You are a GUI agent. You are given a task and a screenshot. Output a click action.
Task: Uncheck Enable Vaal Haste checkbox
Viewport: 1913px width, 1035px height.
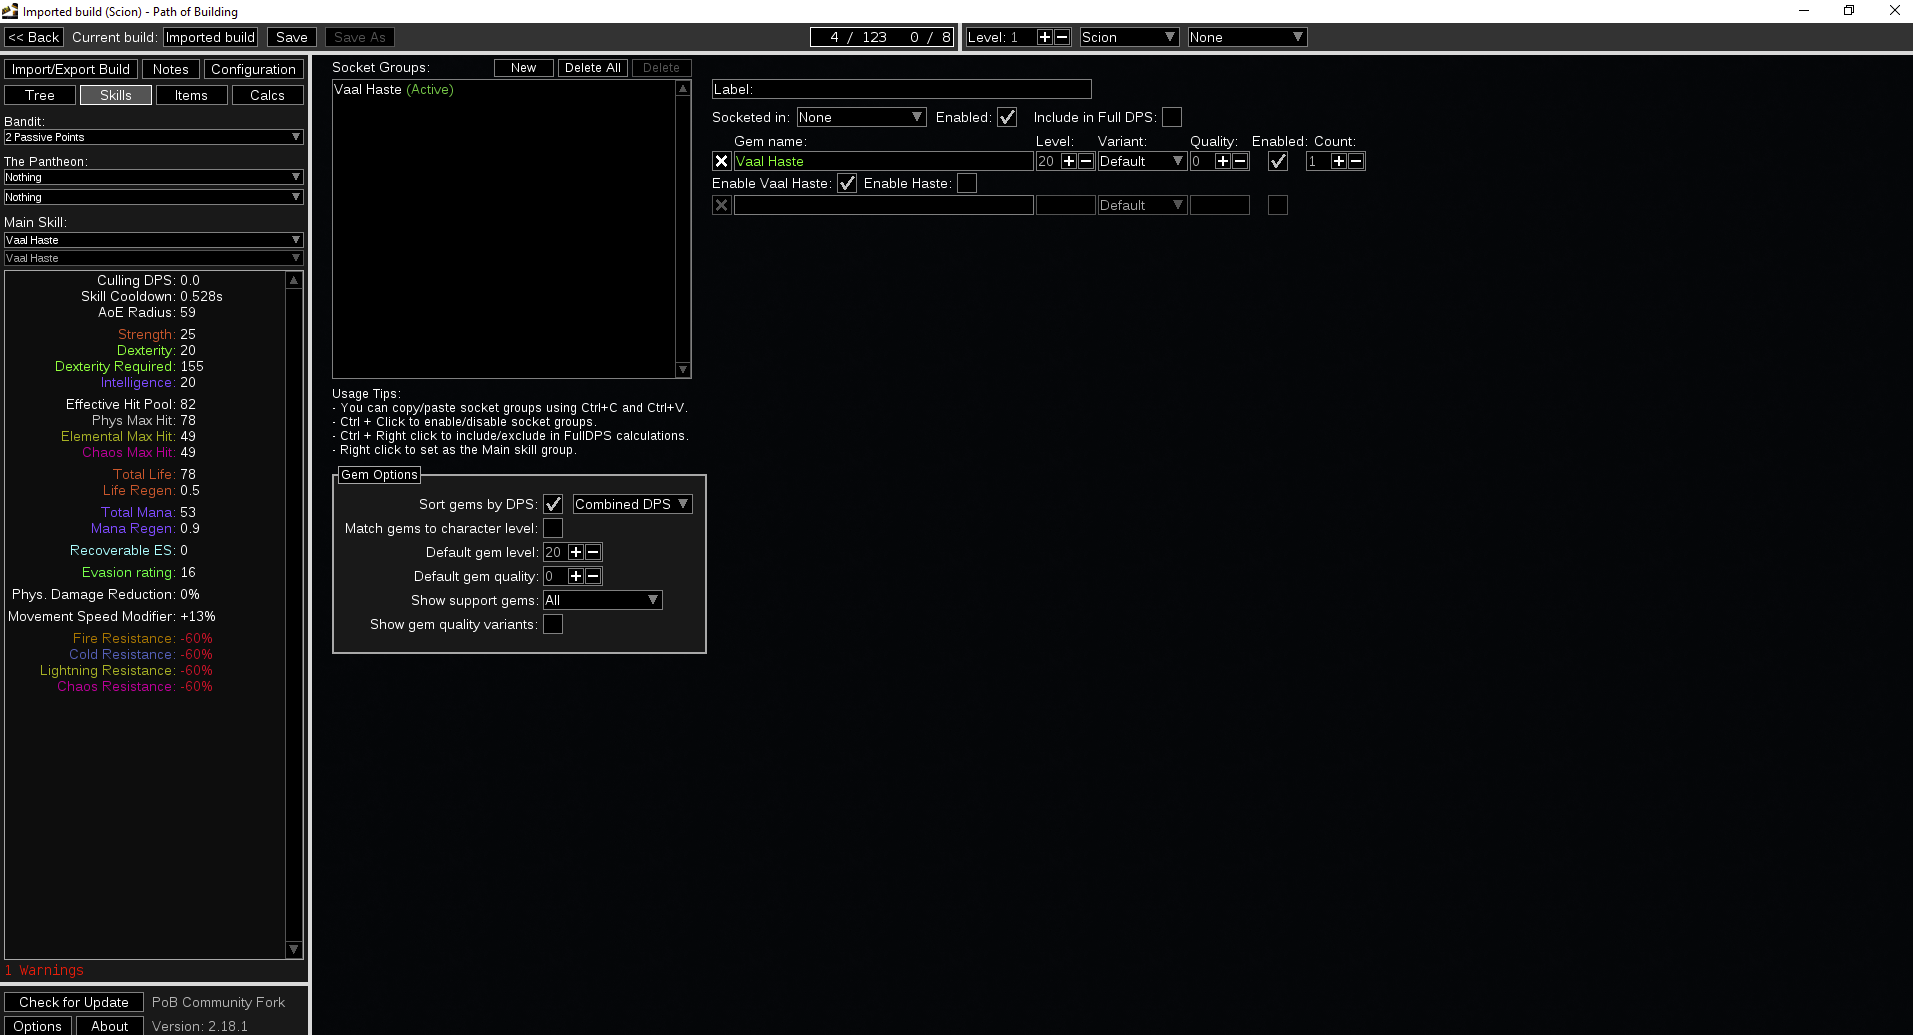click(847, 183)
